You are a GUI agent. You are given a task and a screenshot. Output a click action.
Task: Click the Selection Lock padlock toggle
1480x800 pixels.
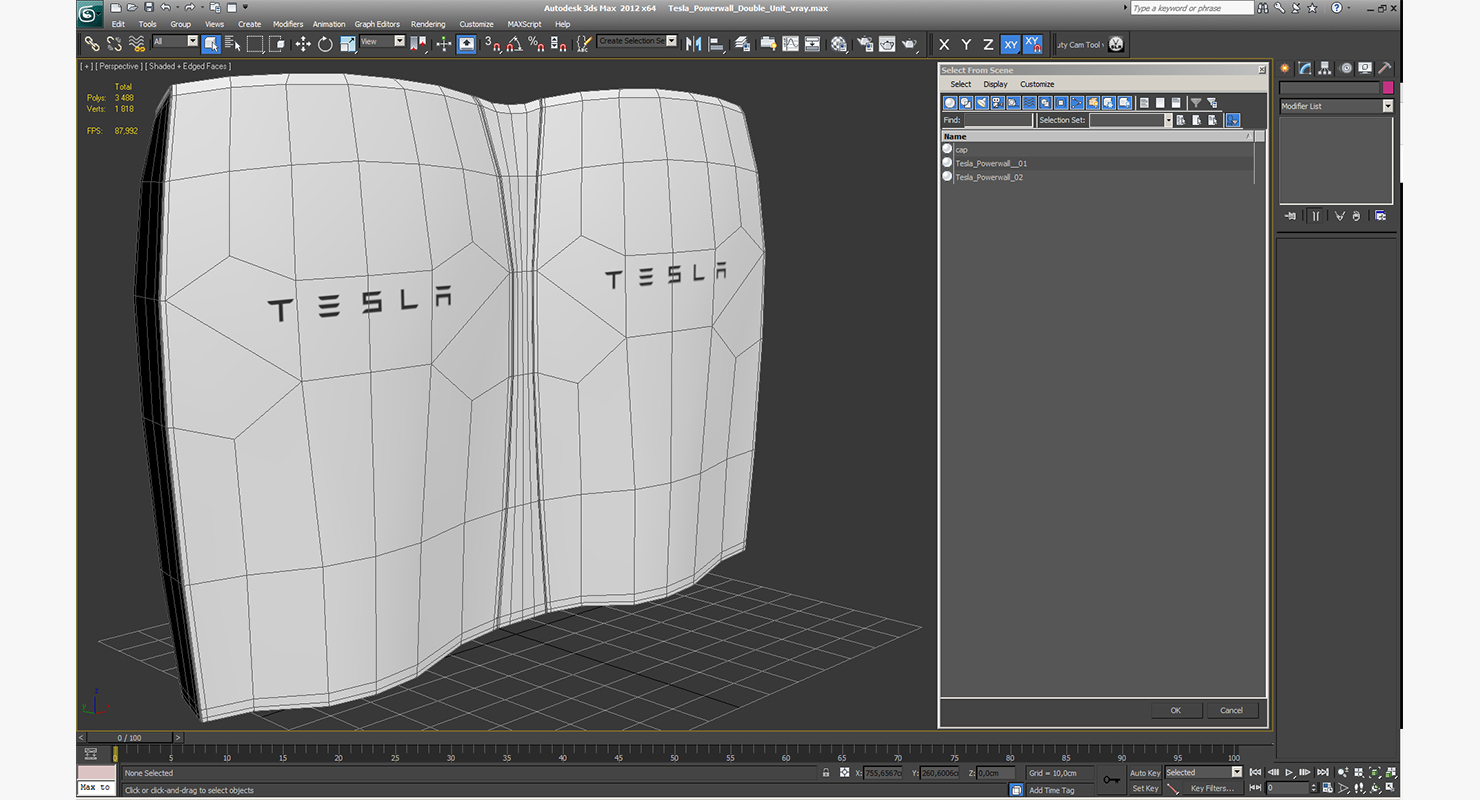(x=826, y=773)
